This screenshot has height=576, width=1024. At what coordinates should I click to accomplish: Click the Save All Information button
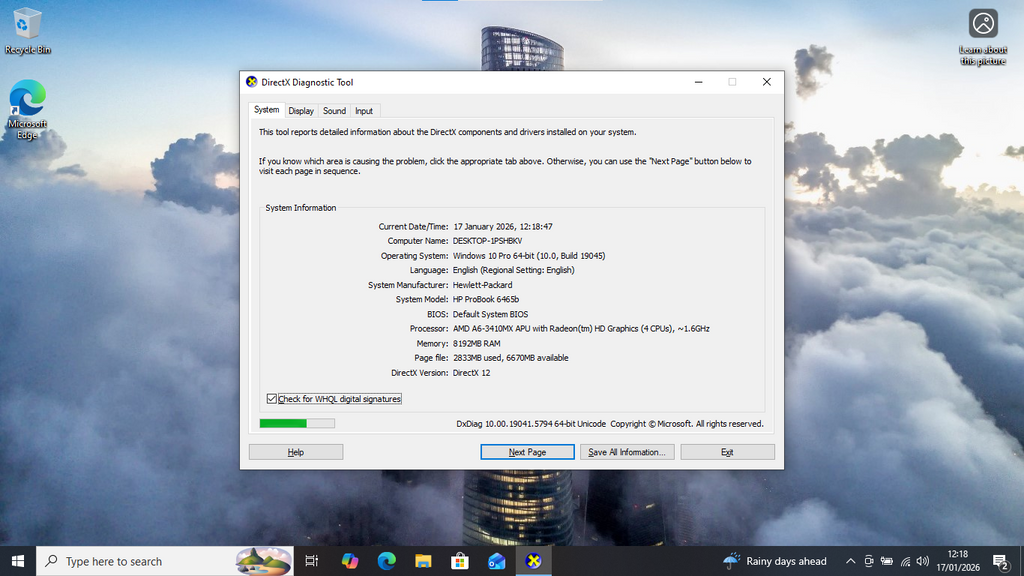[x=627, y=452]
